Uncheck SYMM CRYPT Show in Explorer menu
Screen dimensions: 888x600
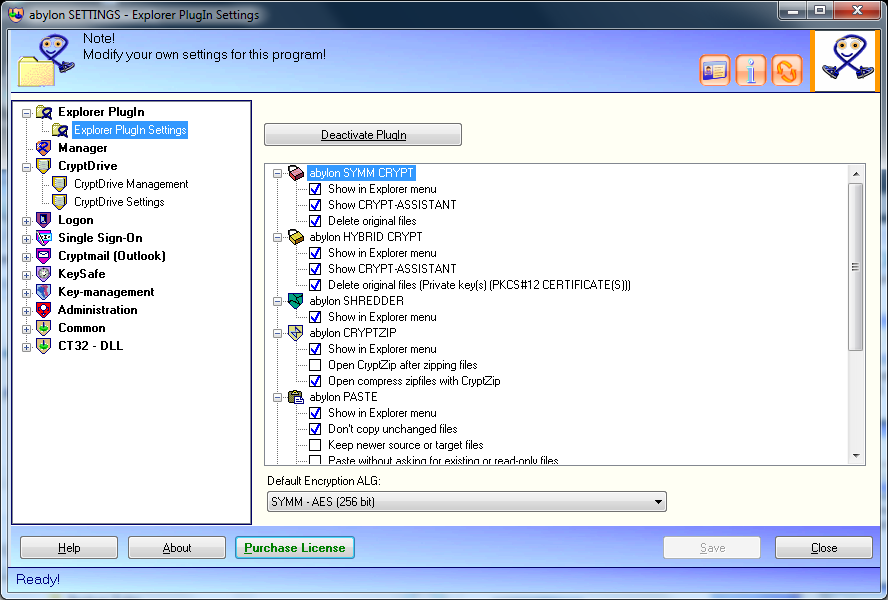[x=315, y=189]
